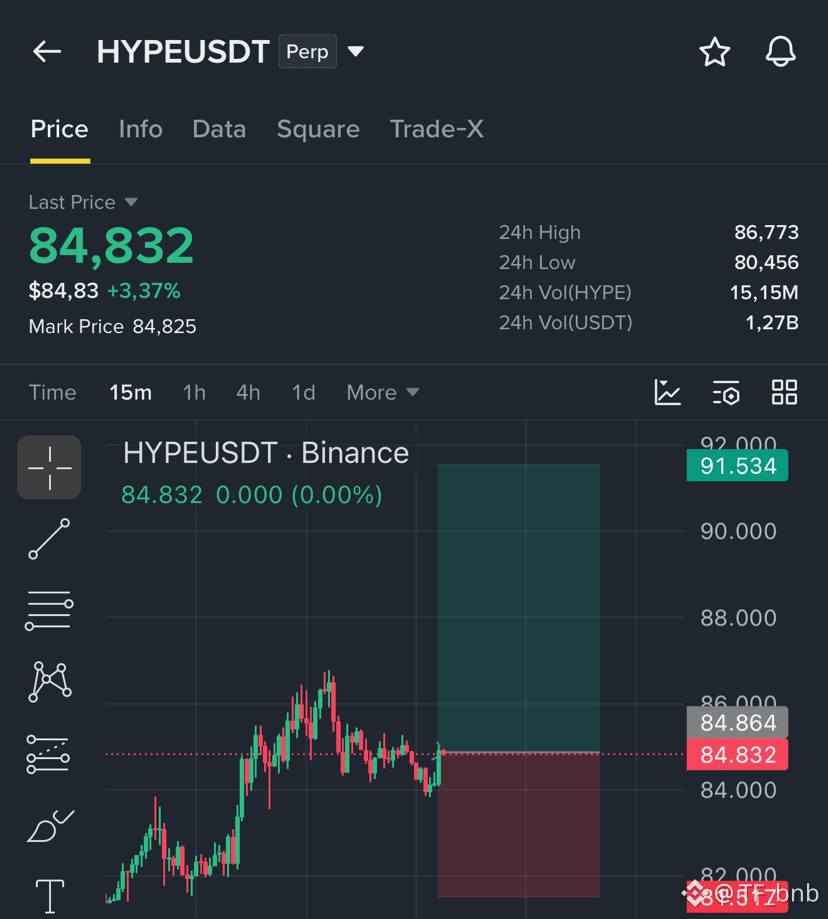The width and height of the screenshot is (828, 919).
Task: Click the 84.832 current price label
Action: tap(737, 754)
